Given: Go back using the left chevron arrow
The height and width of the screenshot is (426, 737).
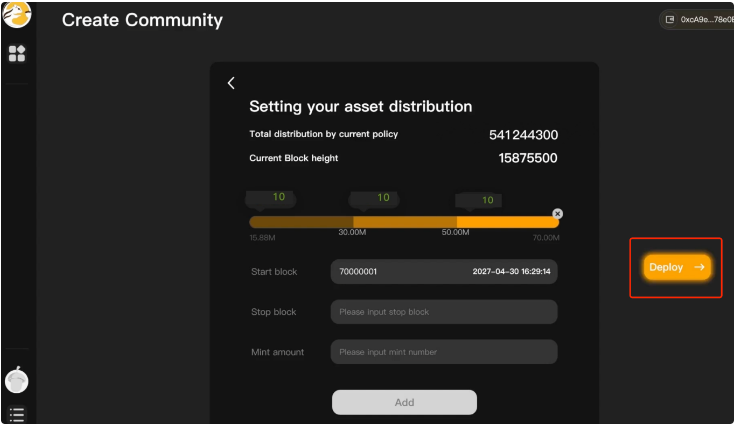Looking at the screenshot, I should pos(231,84).
